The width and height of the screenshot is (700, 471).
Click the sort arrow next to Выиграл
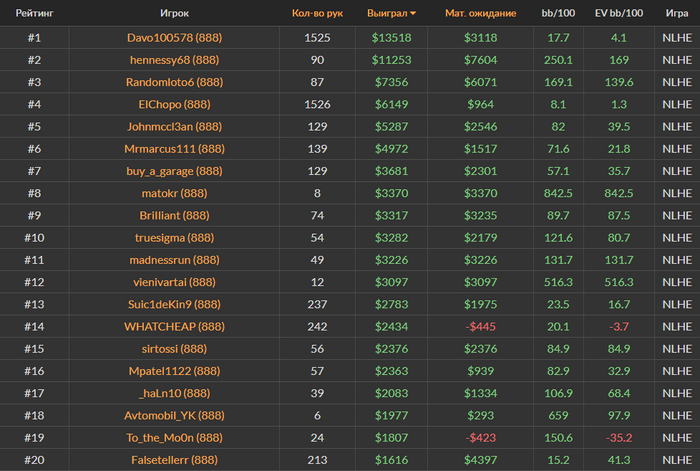[413, 13]
